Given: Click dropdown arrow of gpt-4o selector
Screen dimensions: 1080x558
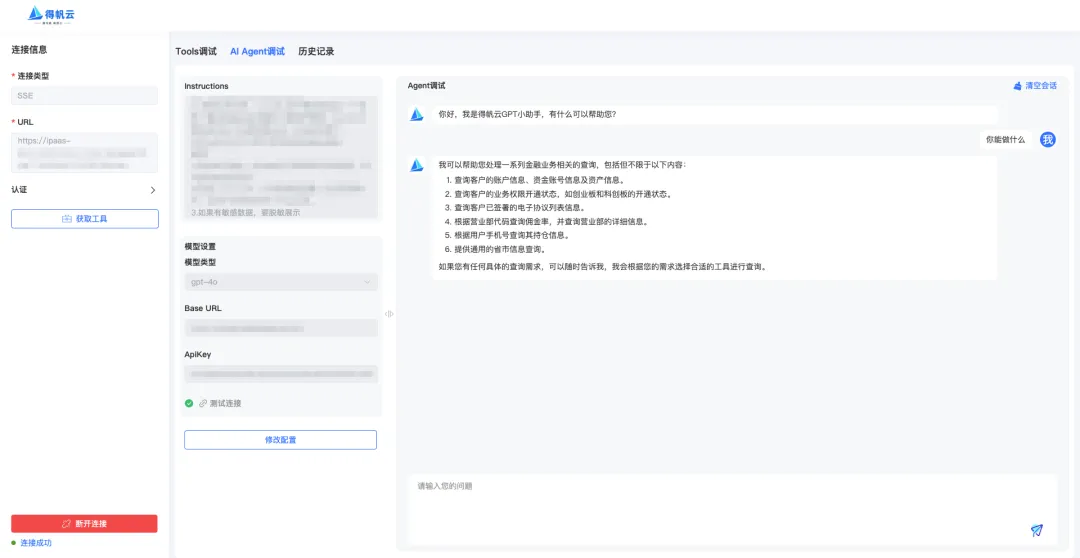Looking at the screenshot, I should point(366,282).
